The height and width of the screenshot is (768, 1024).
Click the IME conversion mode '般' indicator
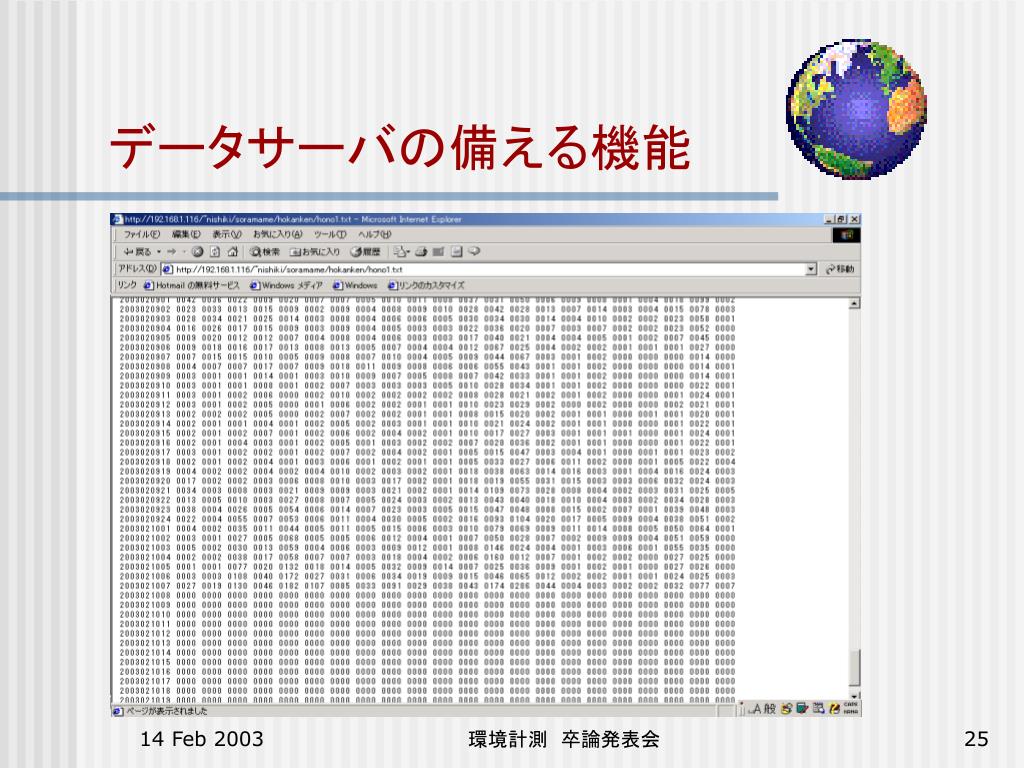769,709
